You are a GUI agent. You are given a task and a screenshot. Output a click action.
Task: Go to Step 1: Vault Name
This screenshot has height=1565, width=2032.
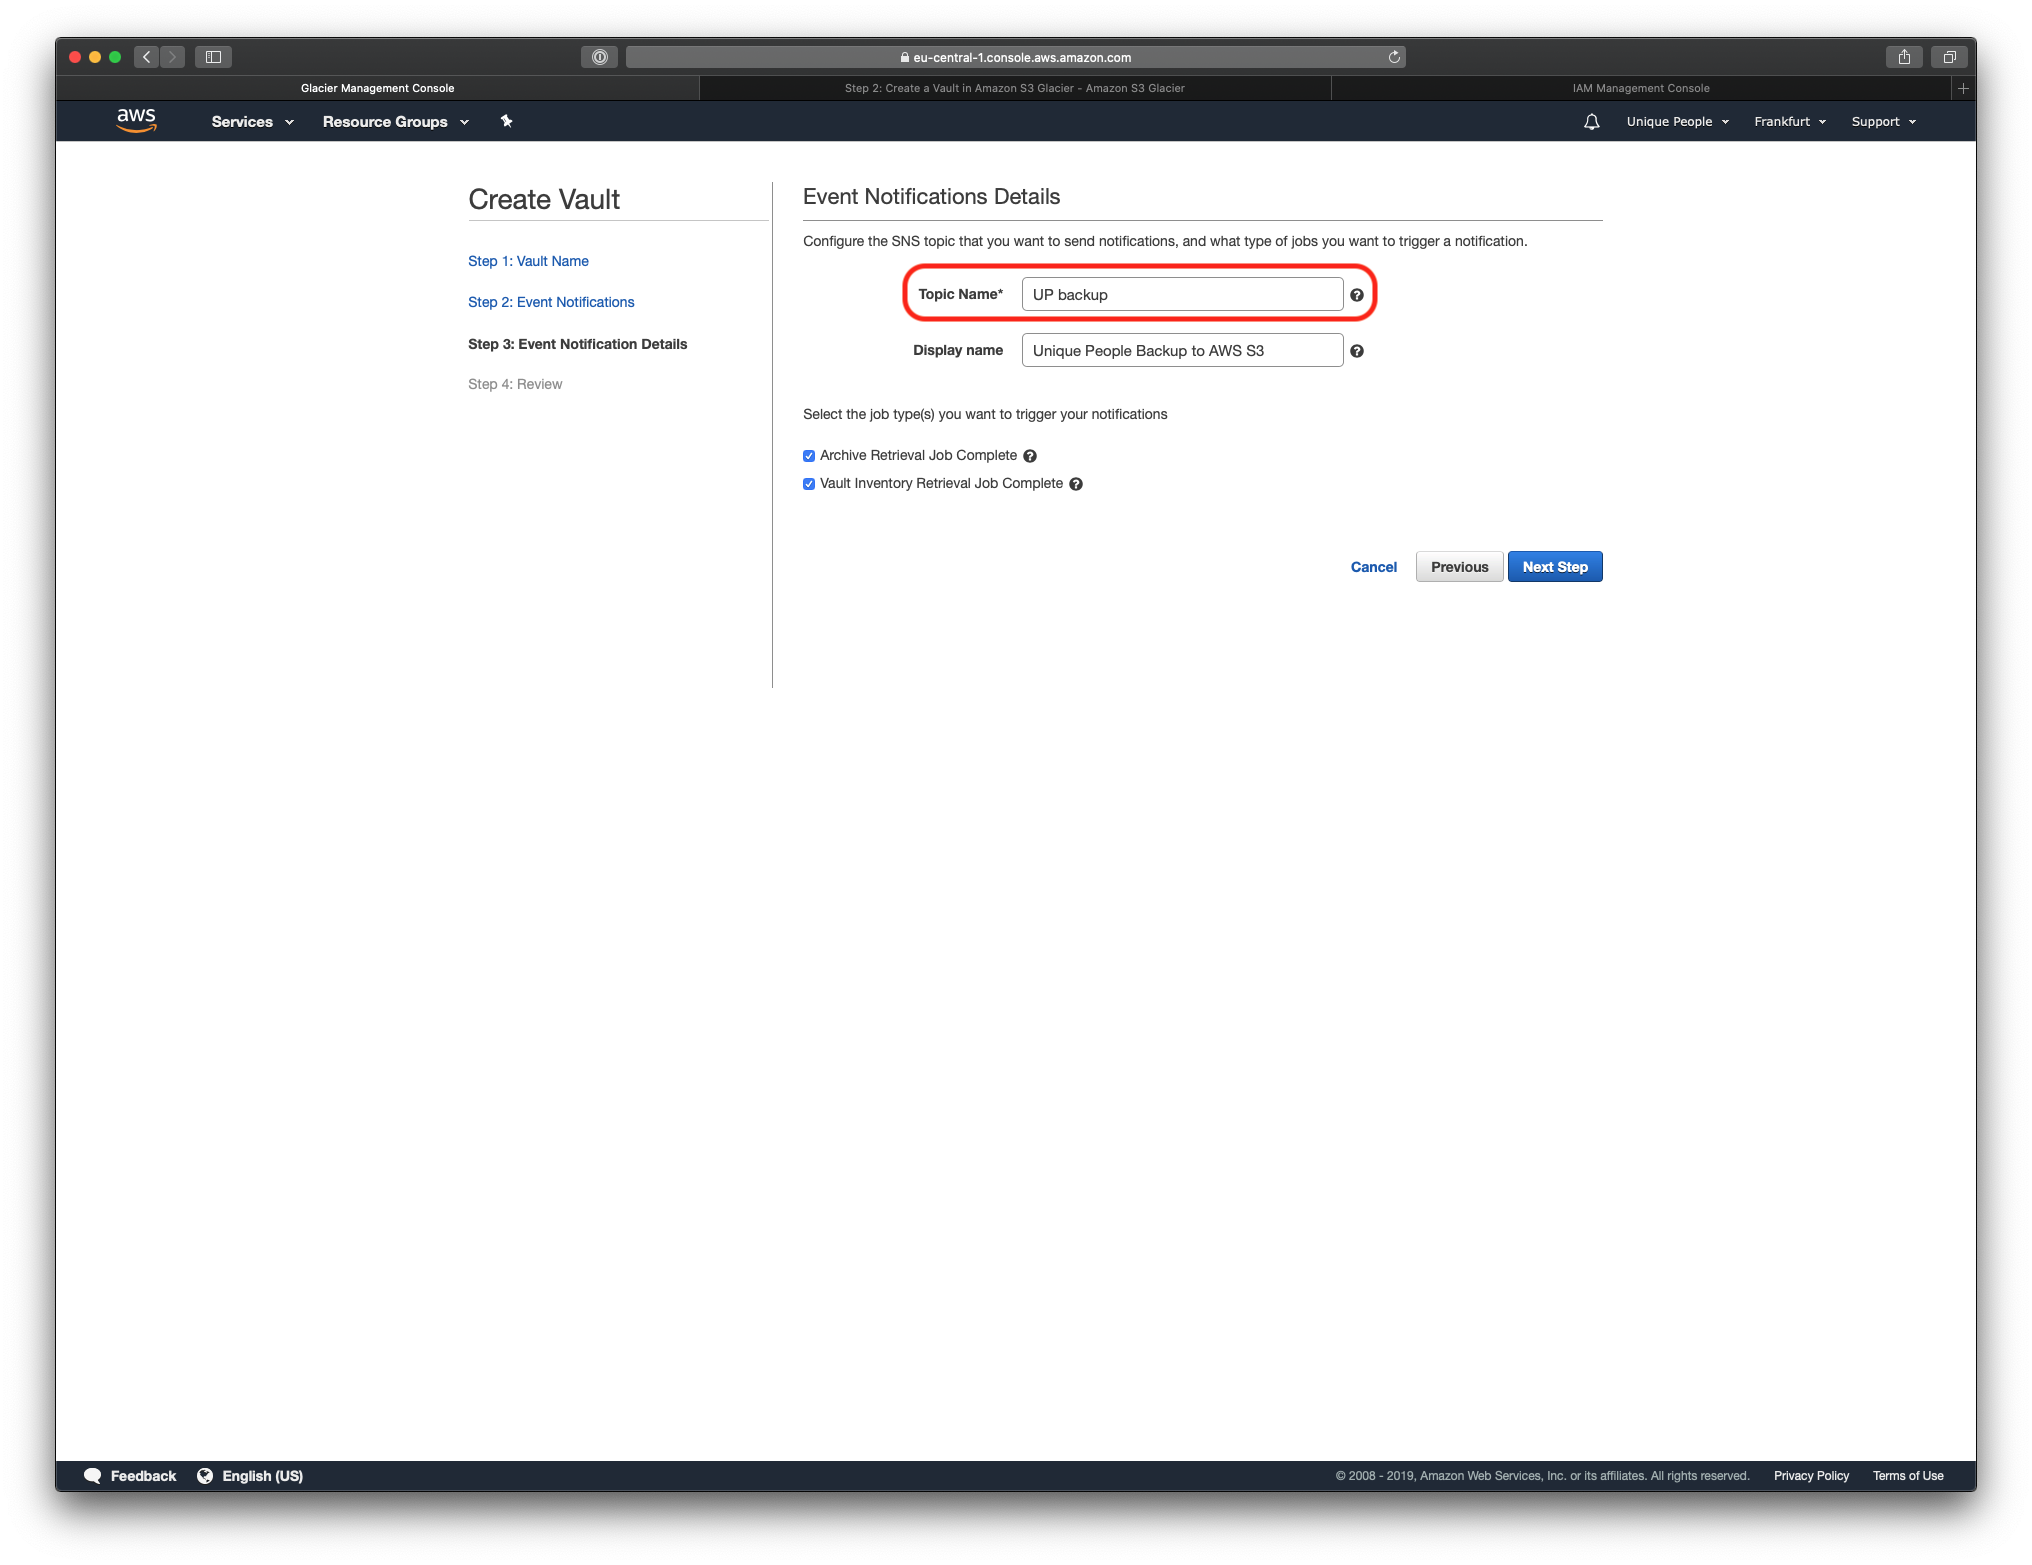click(x=528, y=261)
